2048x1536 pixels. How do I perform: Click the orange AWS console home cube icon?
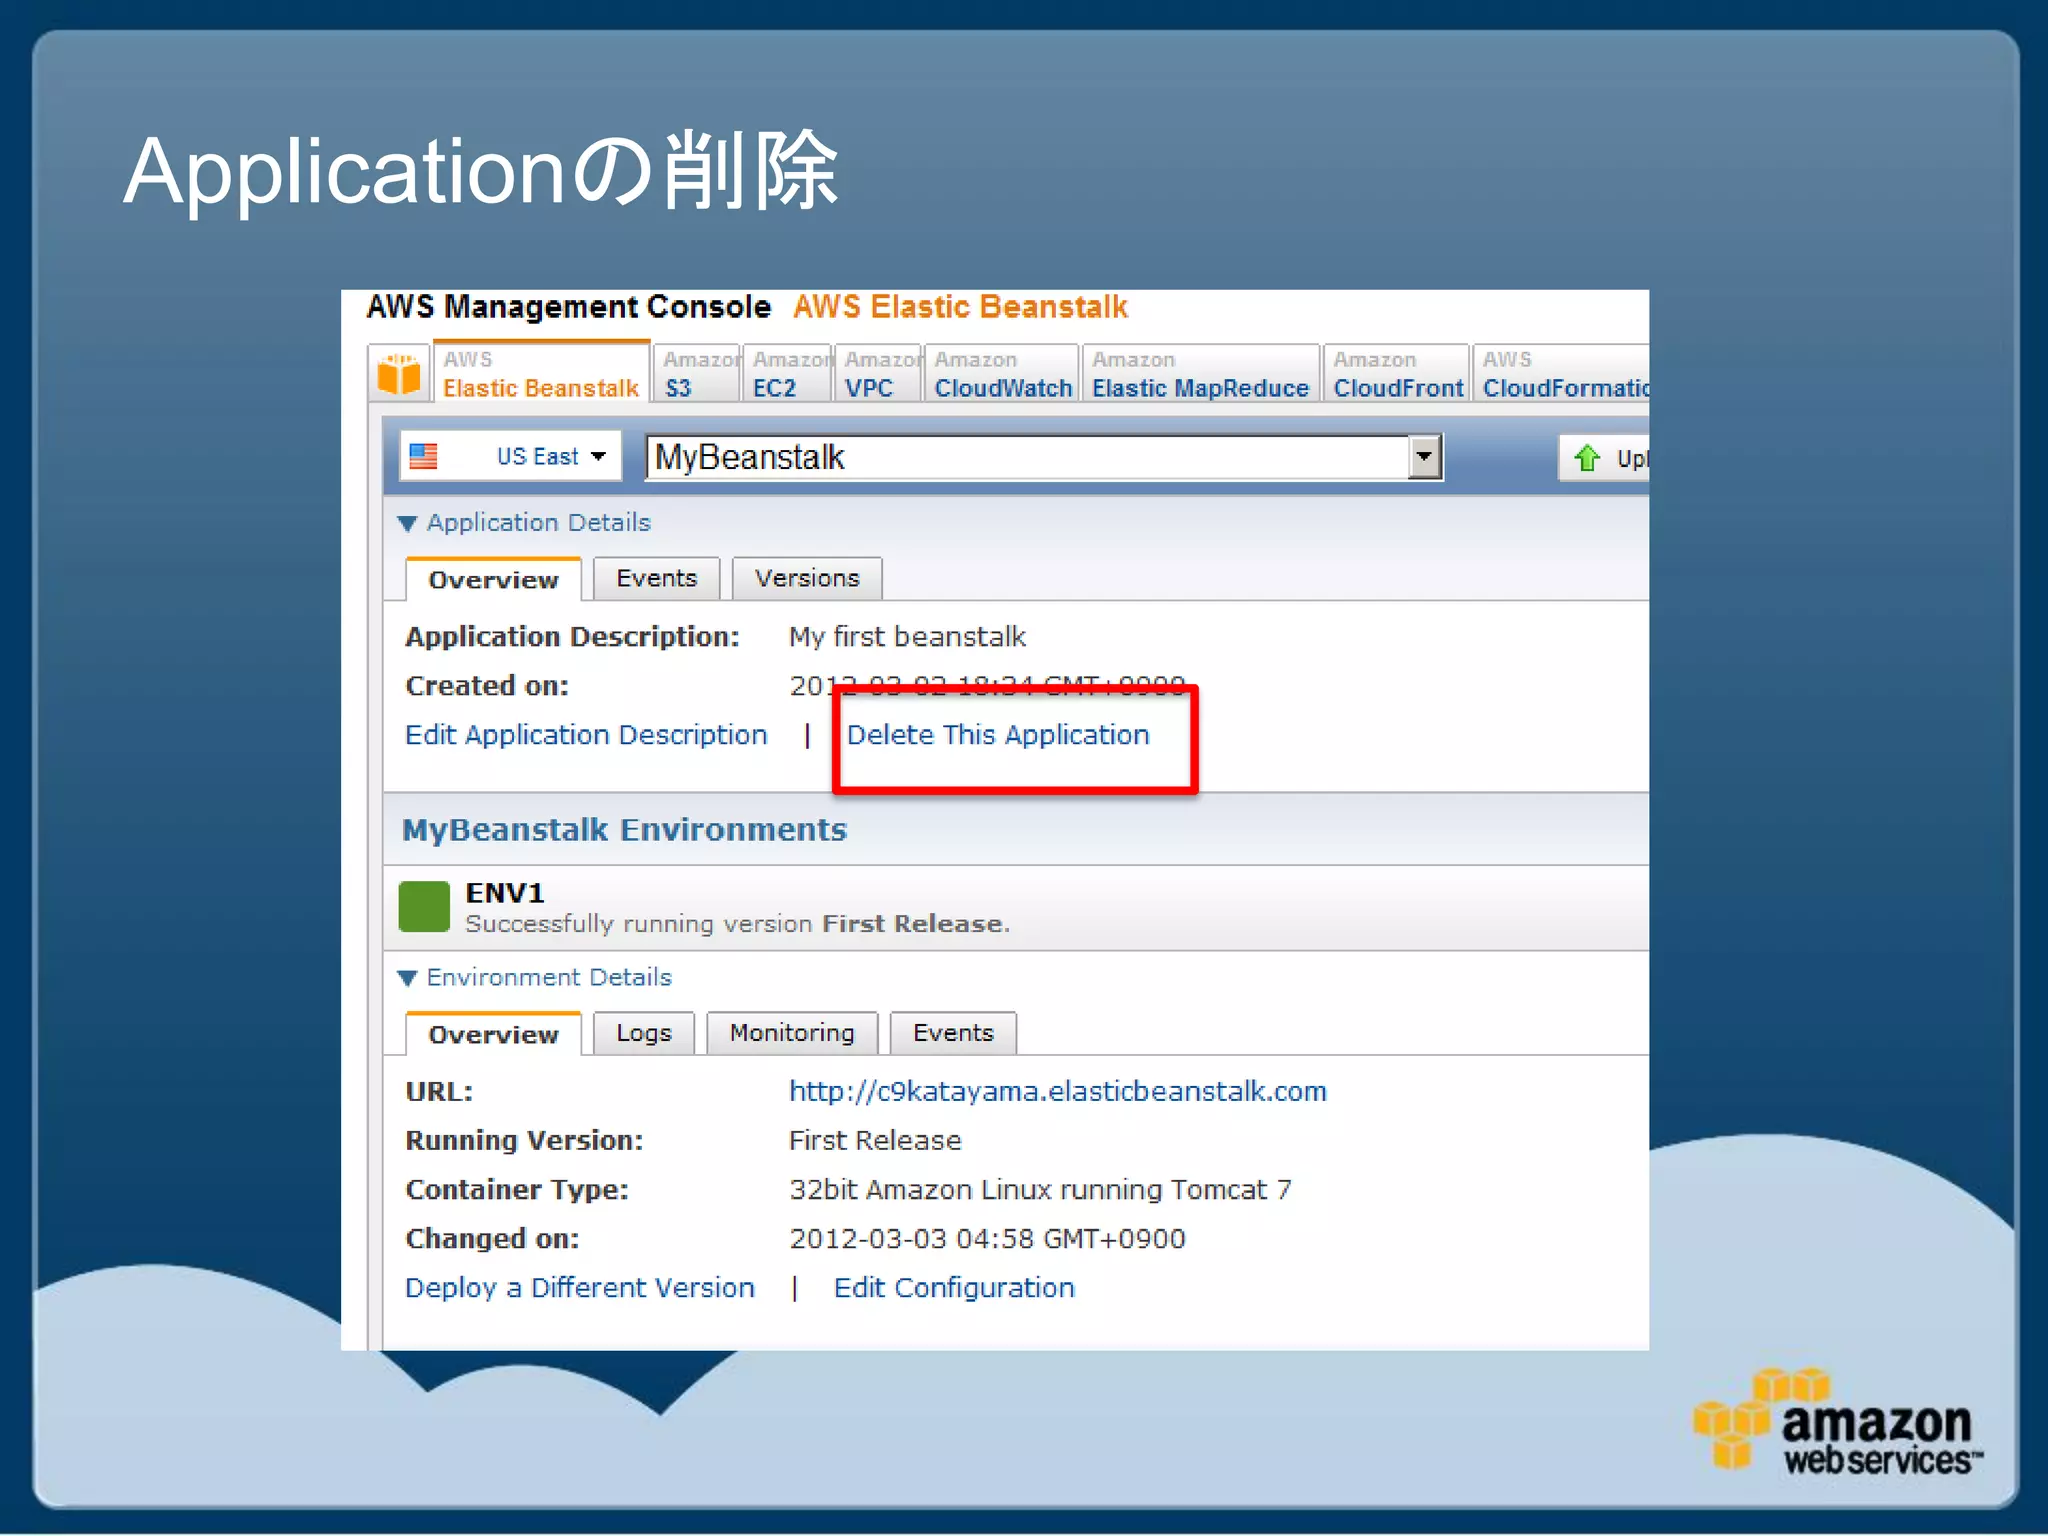pos(399,373)
